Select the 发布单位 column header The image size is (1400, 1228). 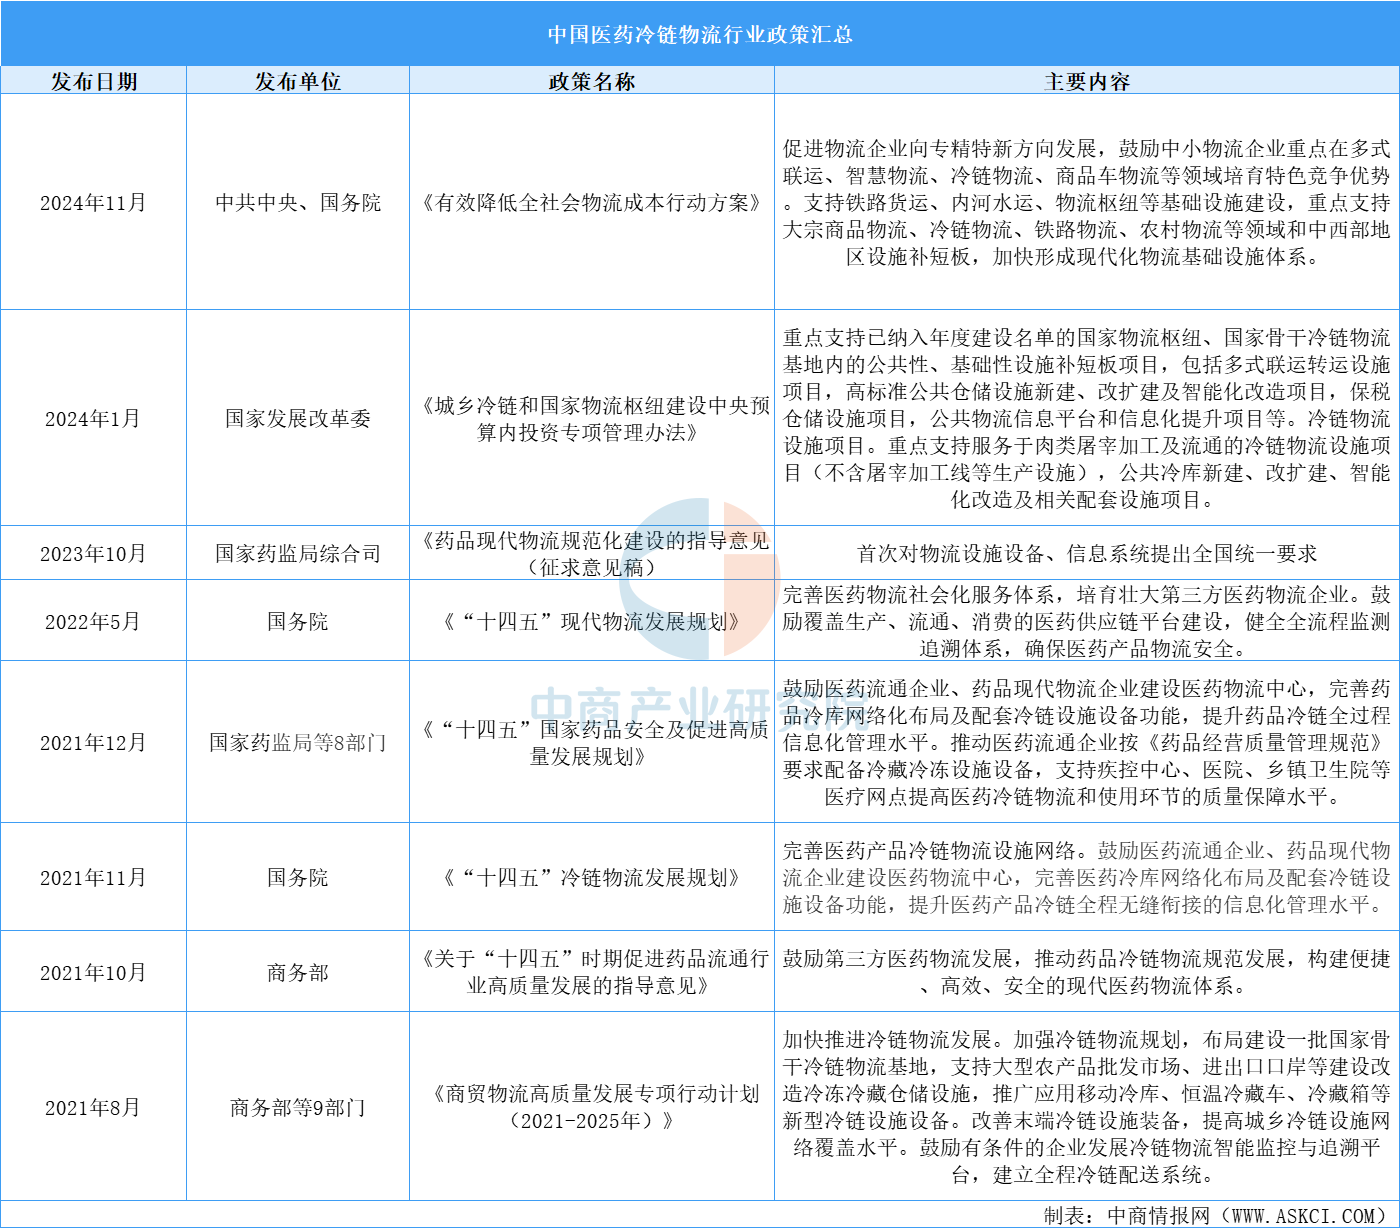[x=298, y=81]
